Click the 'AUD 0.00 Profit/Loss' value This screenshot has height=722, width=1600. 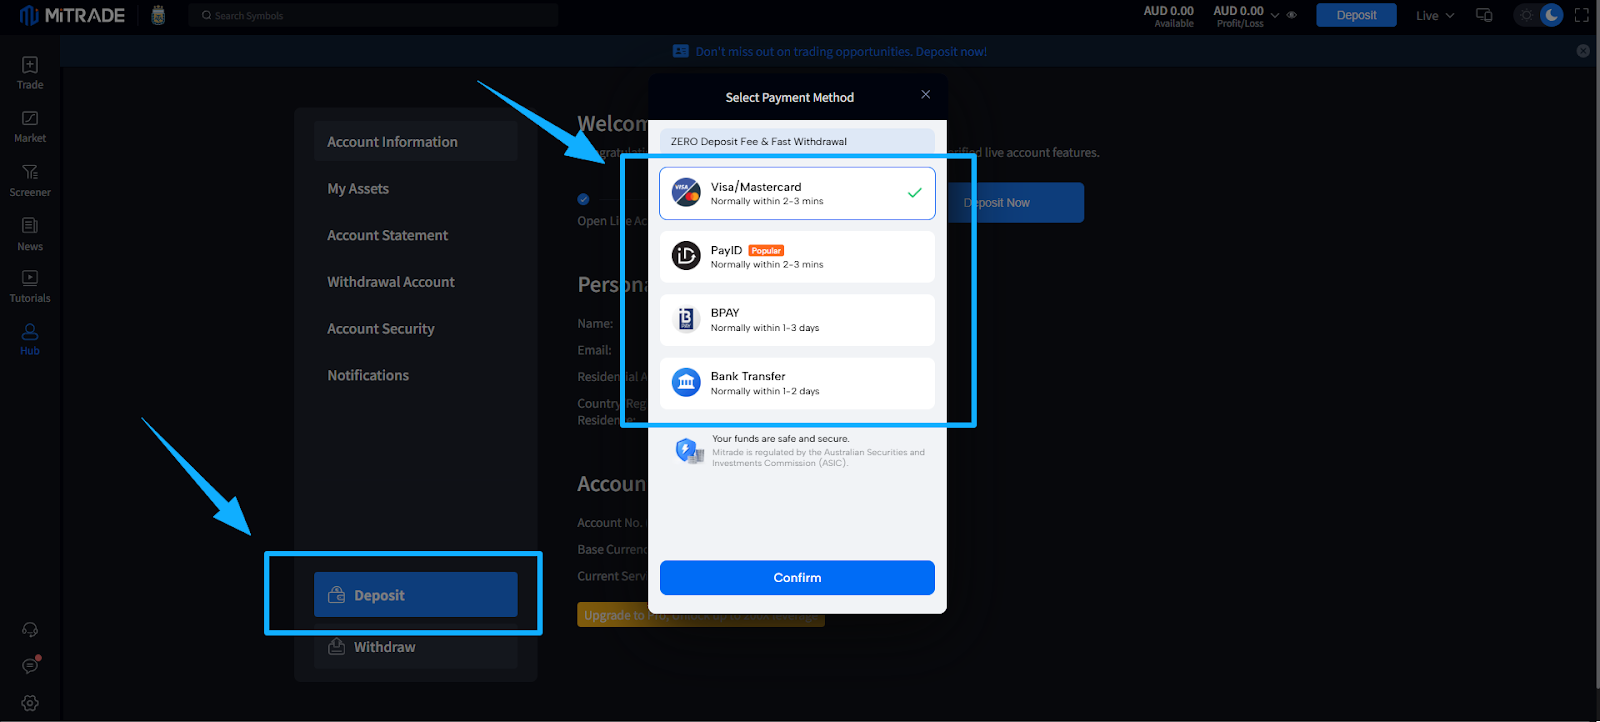(x=1239, y=16)
